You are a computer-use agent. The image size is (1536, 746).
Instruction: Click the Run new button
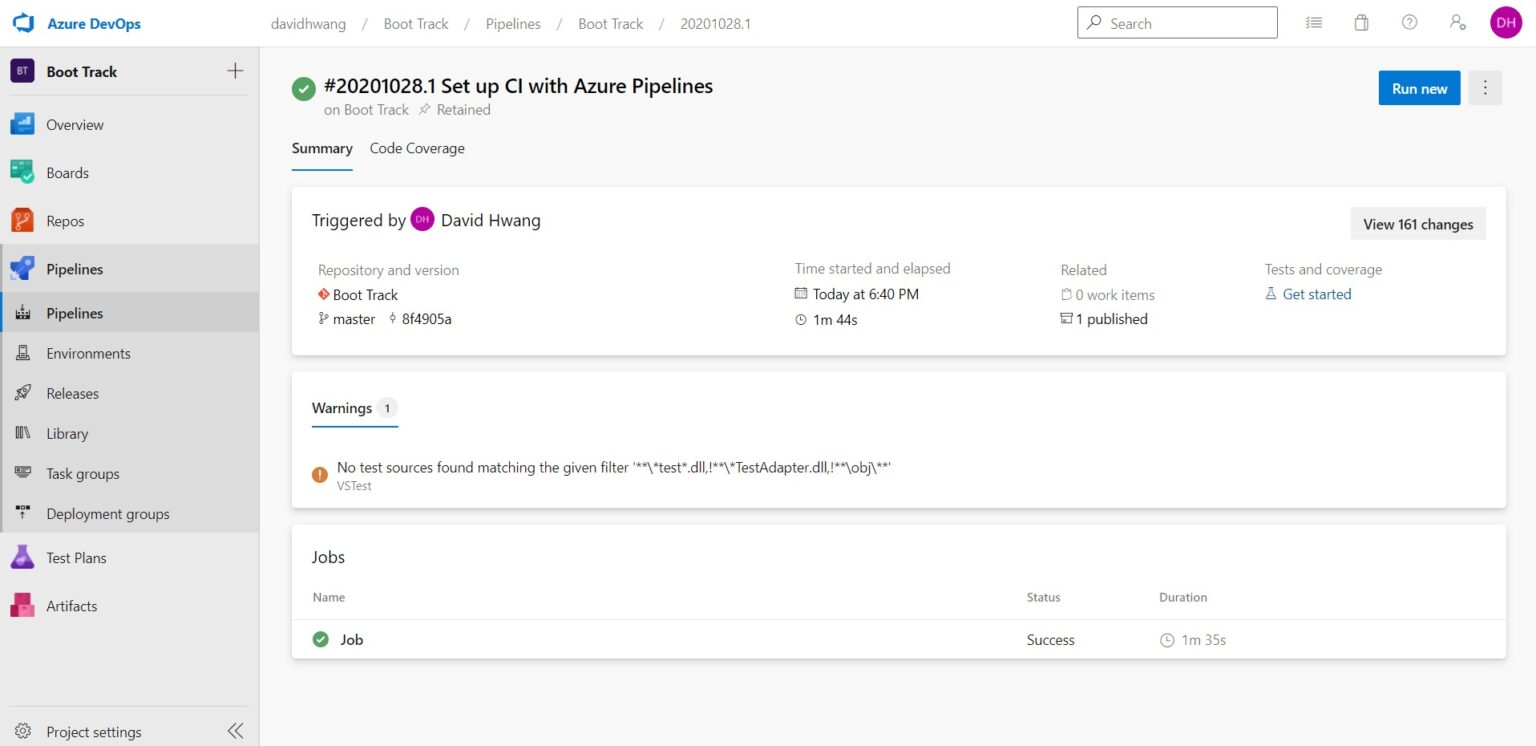(x=1418, y=88)
